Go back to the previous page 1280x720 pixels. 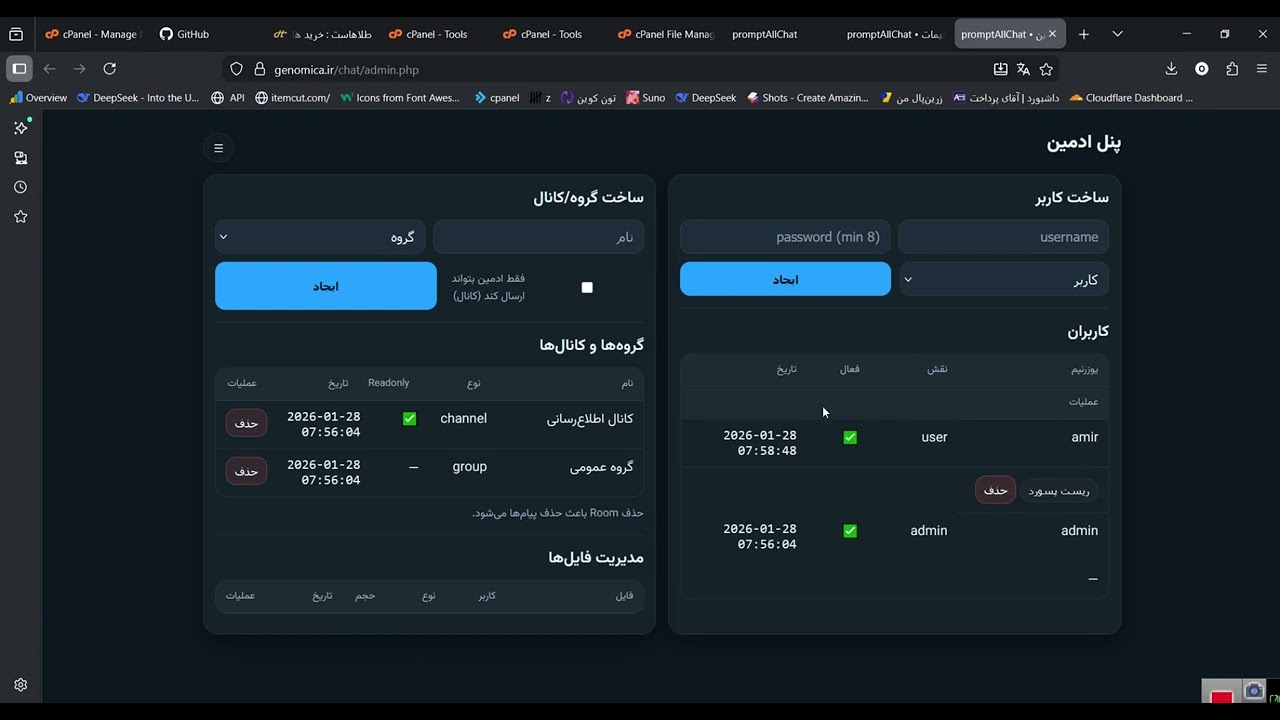[50, 69]
